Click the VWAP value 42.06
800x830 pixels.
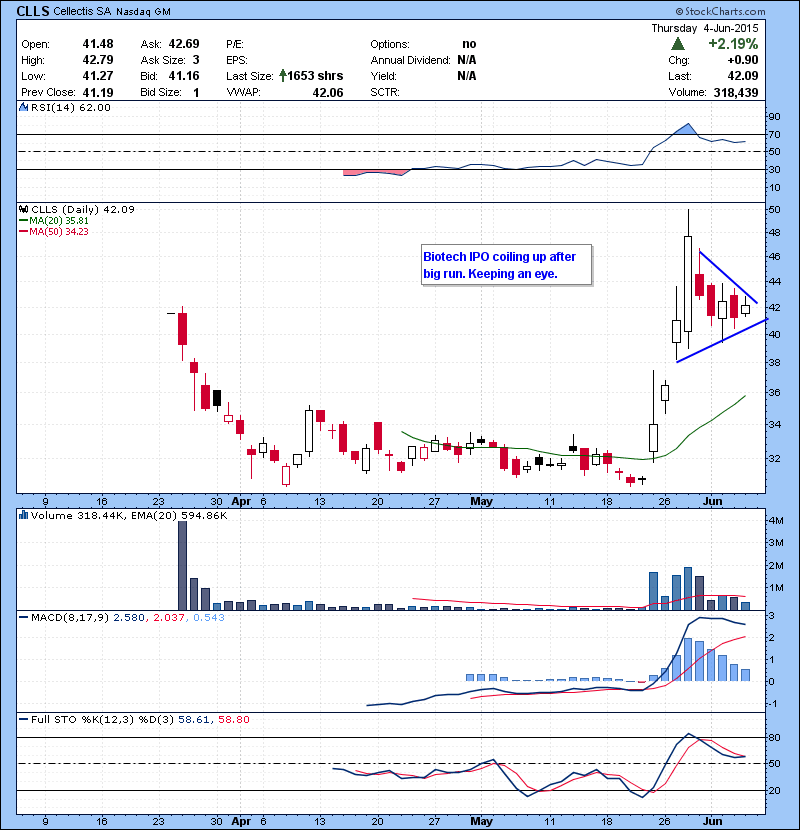[x=328, y=93]
